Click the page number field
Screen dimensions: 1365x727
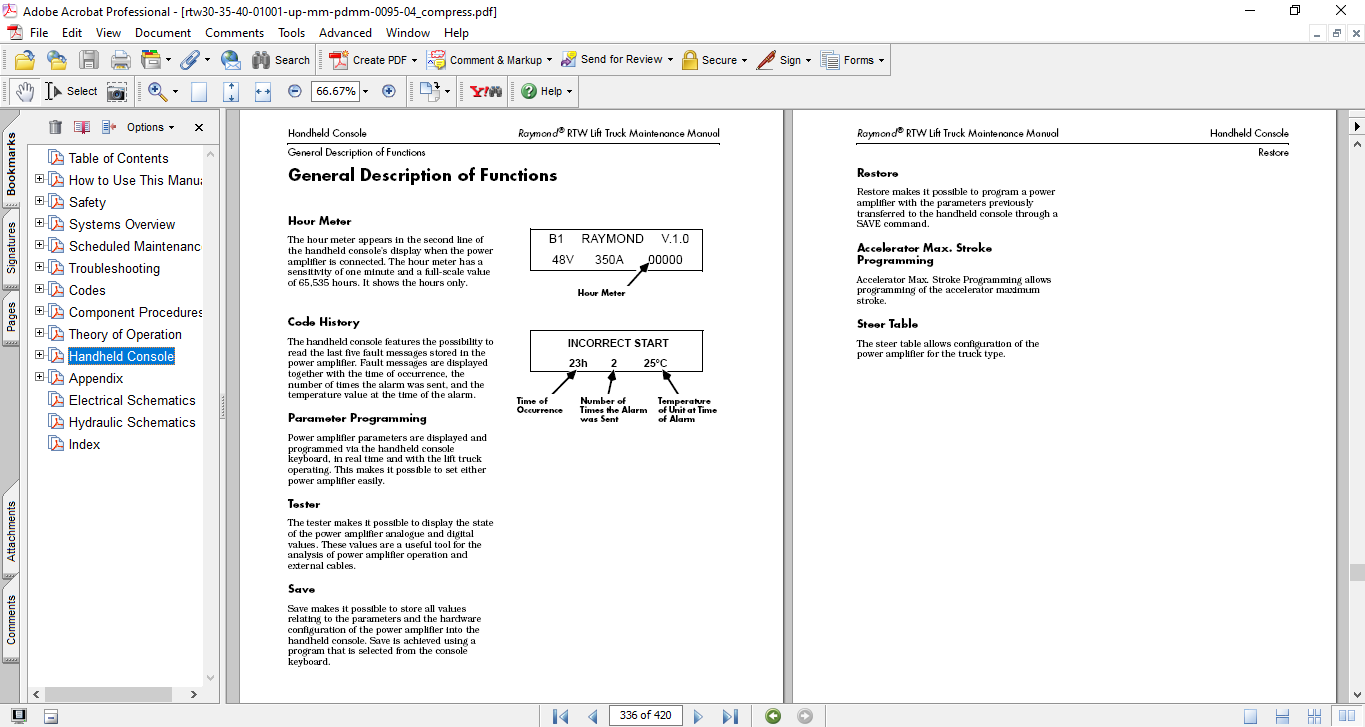point(646,716)
